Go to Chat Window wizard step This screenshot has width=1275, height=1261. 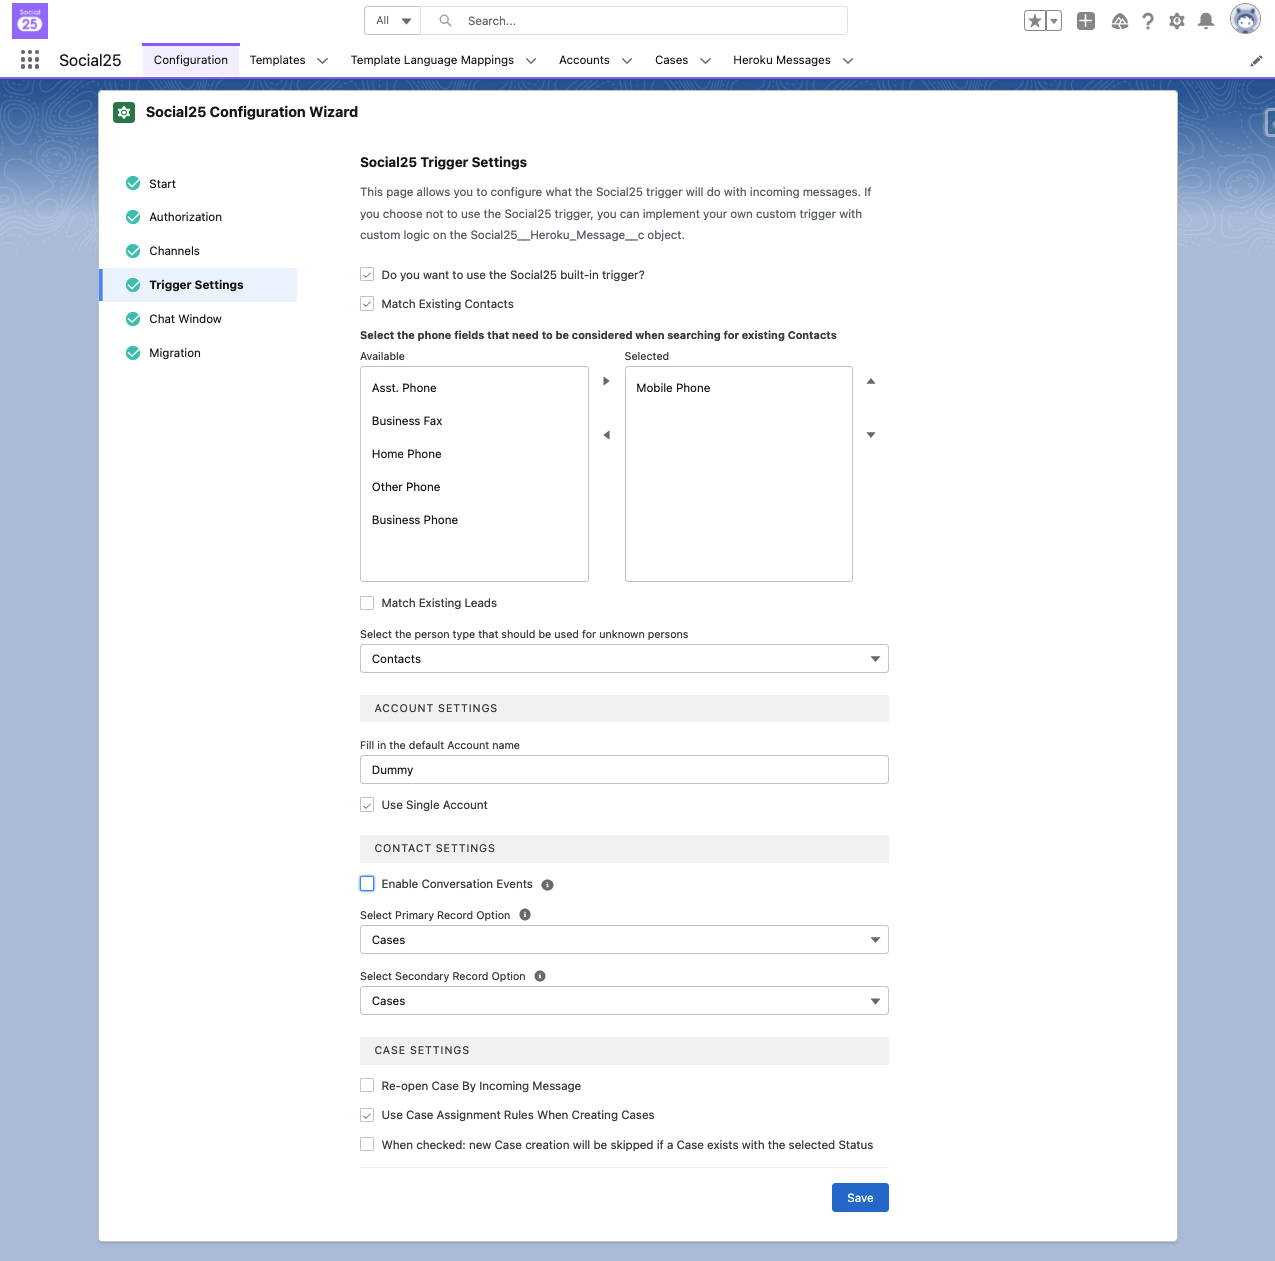[185, 319]
